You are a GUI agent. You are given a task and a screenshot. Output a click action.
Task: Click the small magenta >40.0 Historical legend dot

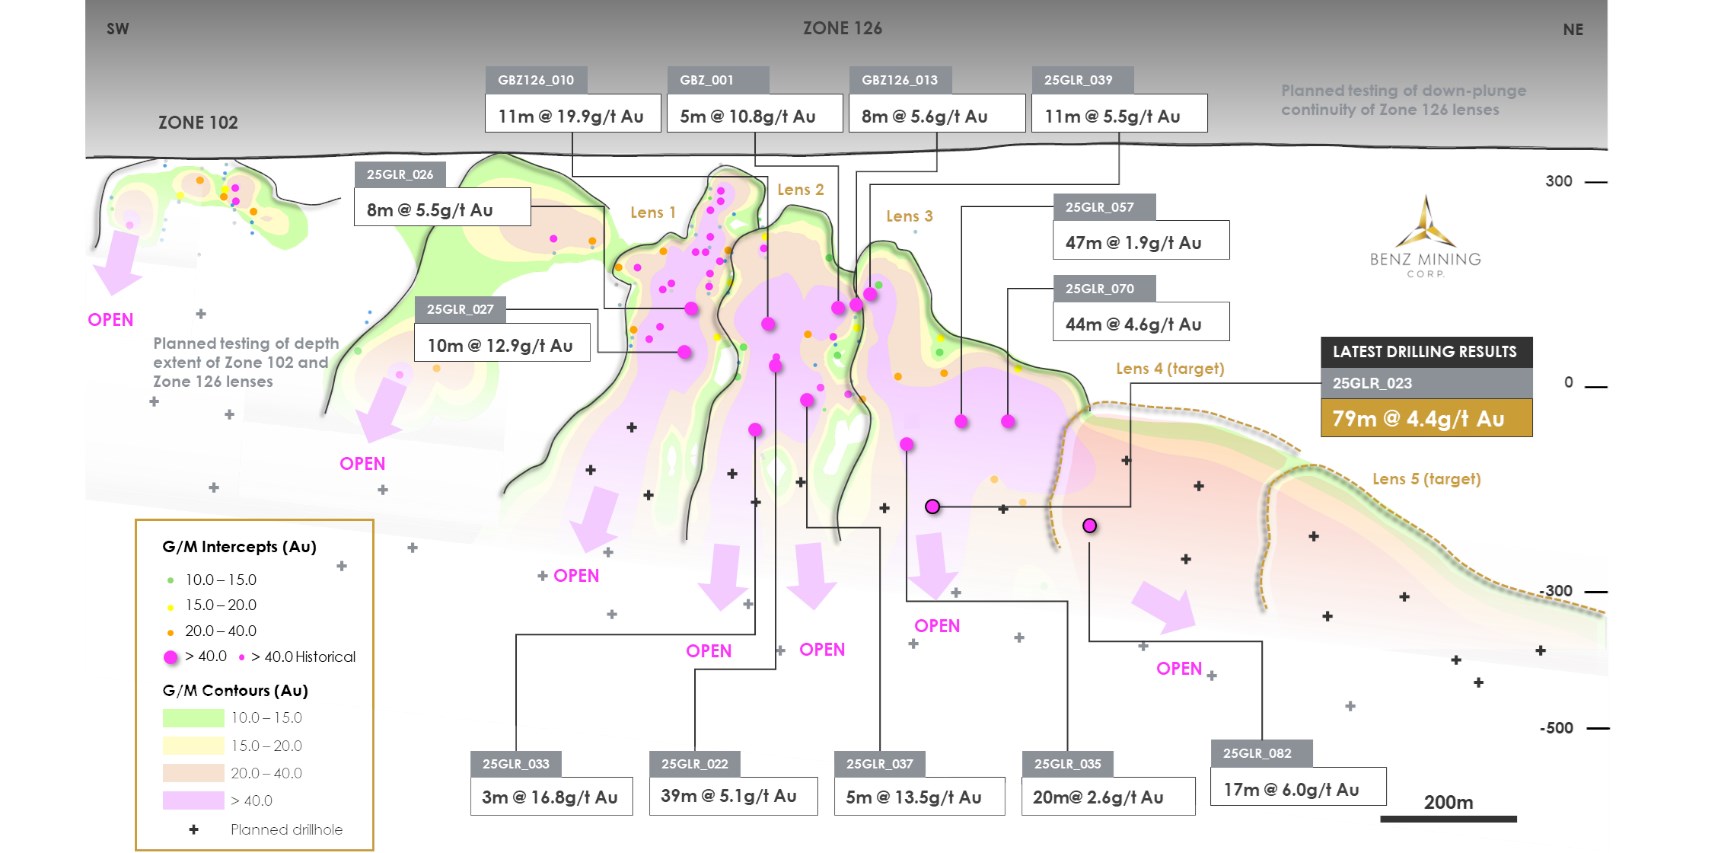(x=242, y=658)
